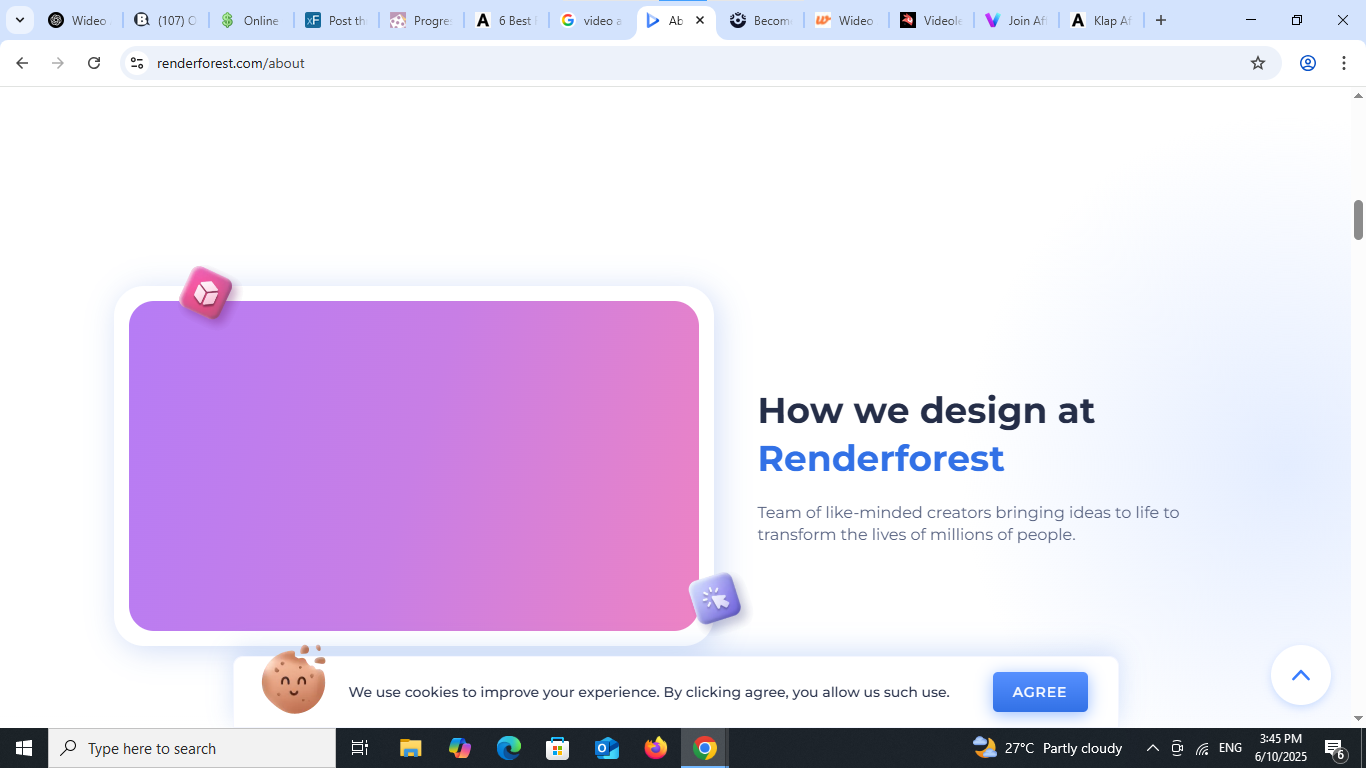Click the Windows taskbar search box
Viewport: 1366px width, 768px height.
(192, 748)
